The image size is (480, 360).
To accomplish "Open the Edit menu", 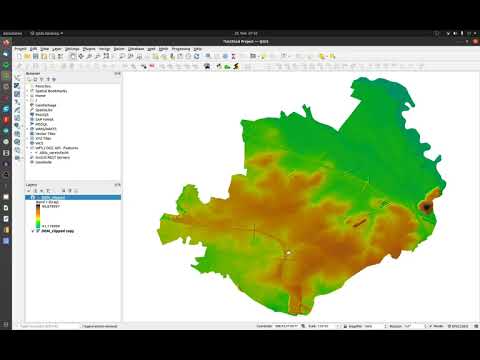I will click(x=33, y=49).
